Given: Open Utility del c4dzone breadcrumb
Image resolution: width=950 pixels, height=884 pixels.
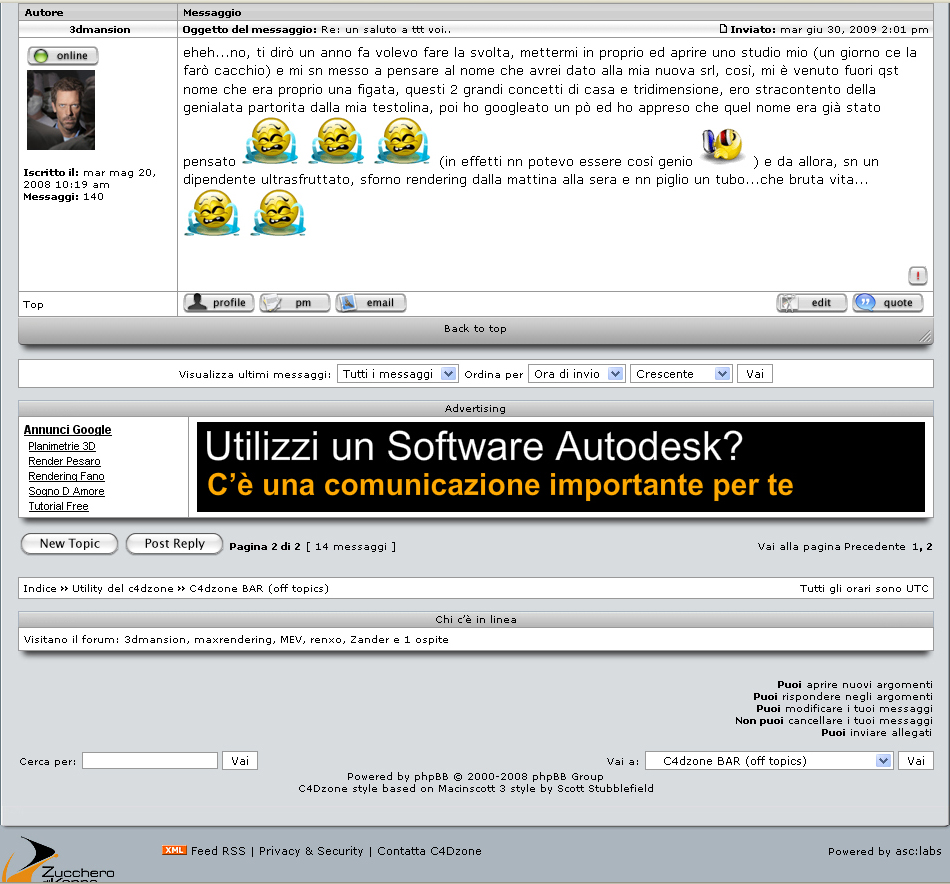Looking at the screenshot, I should [123, 588].
